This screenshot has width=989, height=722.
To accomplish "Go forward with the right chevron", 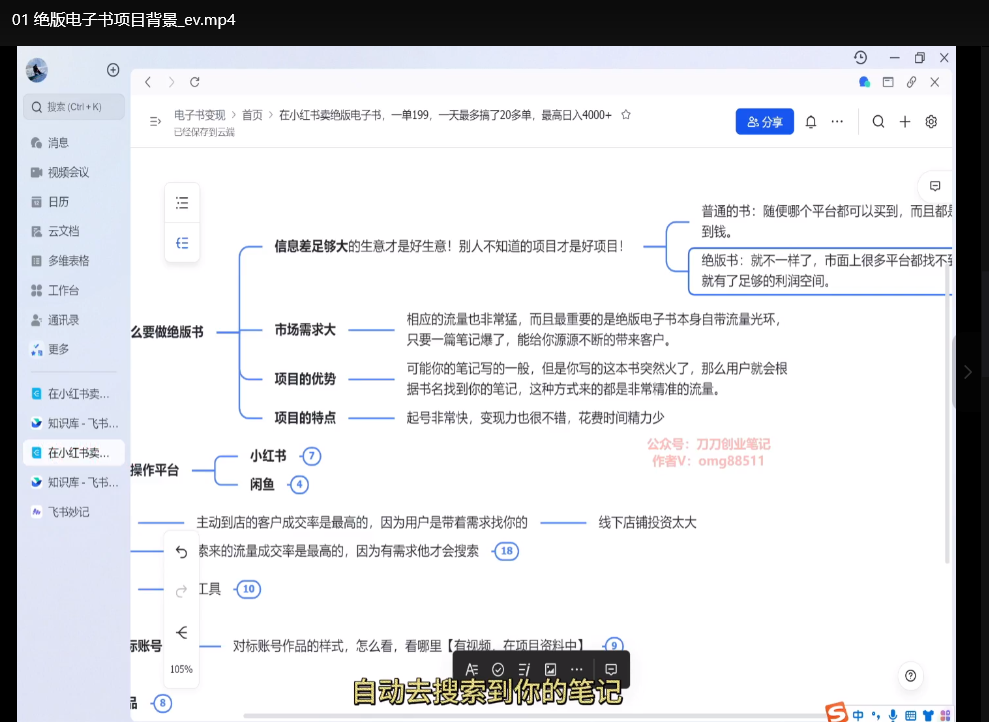I will pos(171,82).
